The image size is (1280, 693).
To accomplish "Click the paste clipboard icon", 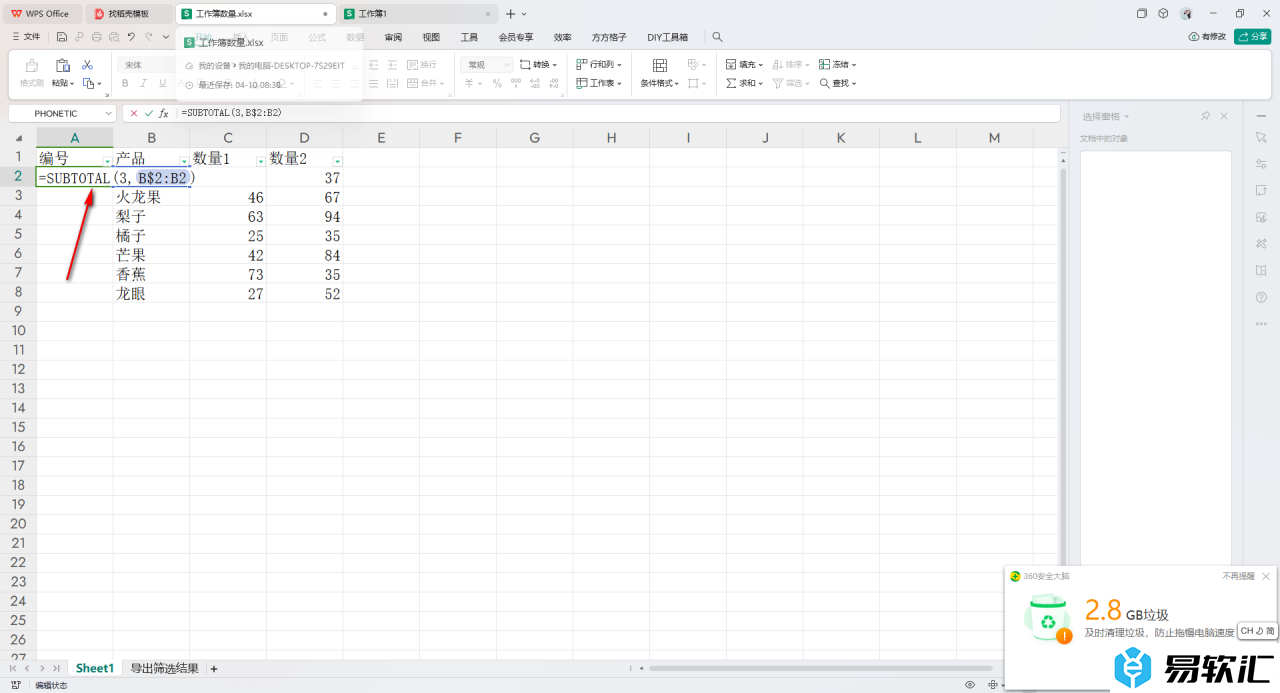I will tap(62, 66).
